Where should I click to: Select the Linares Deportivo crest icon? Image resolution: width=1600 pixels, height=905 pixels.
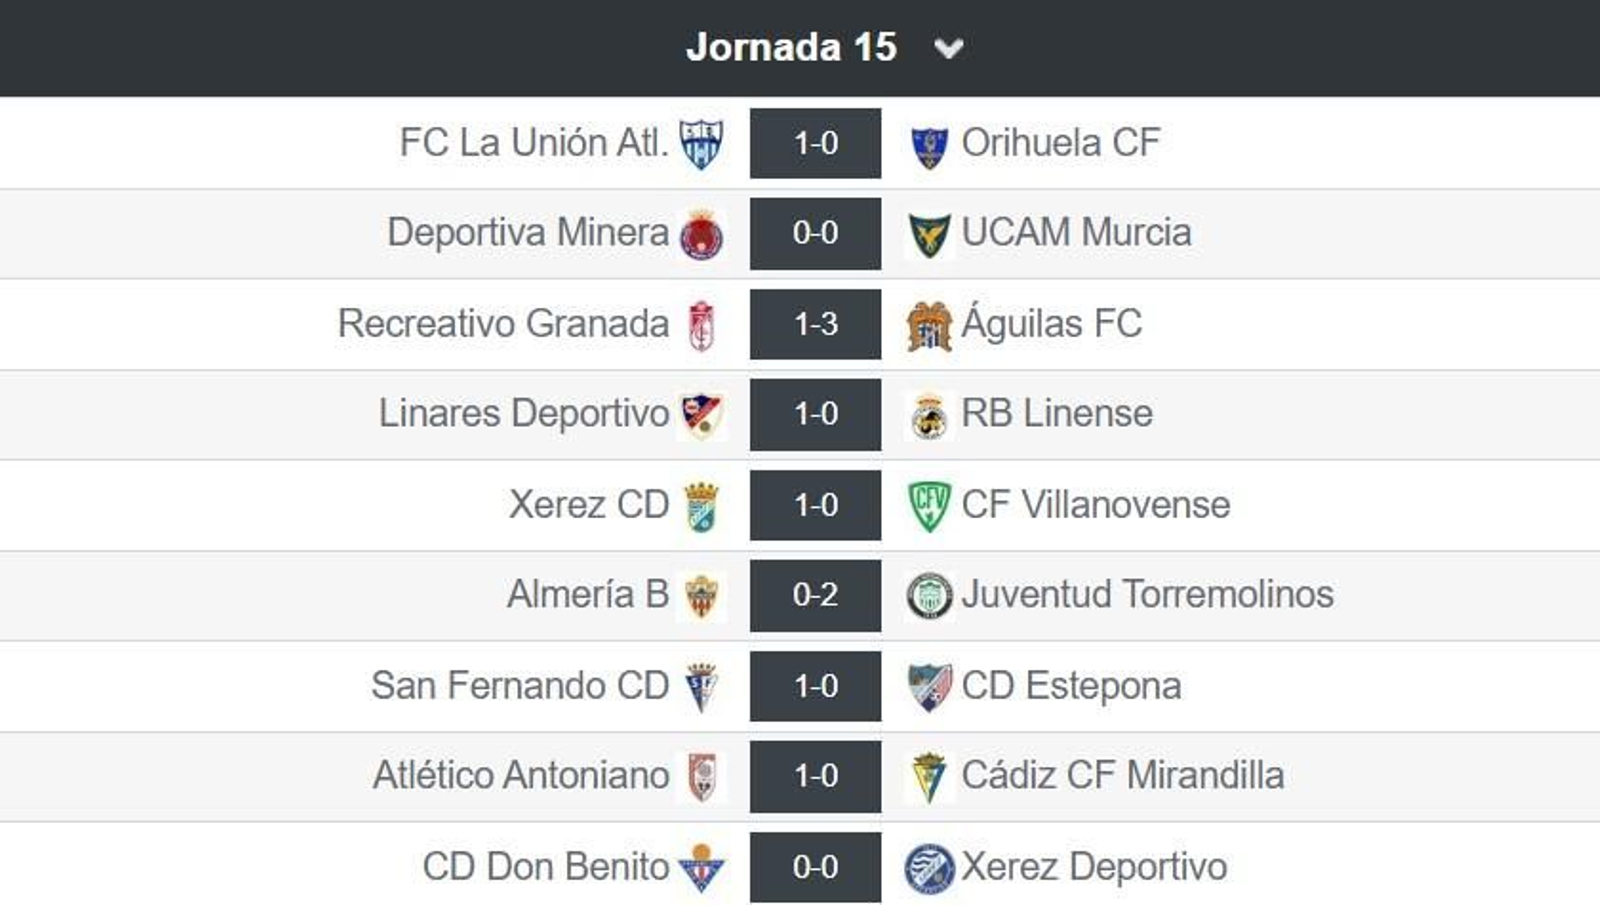tap(700, 414)
